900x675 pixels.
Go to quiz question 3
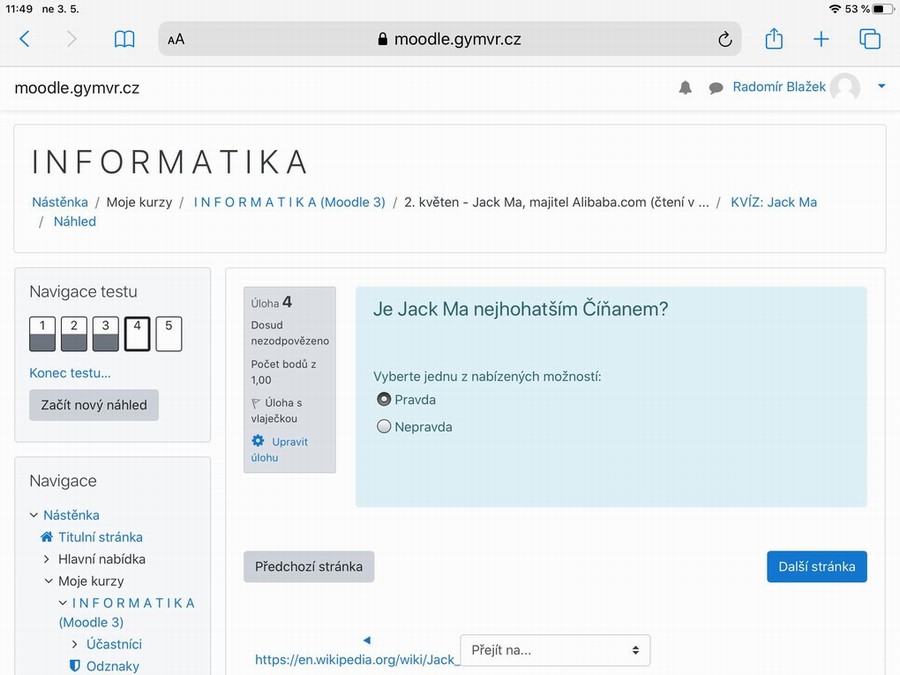106,333
